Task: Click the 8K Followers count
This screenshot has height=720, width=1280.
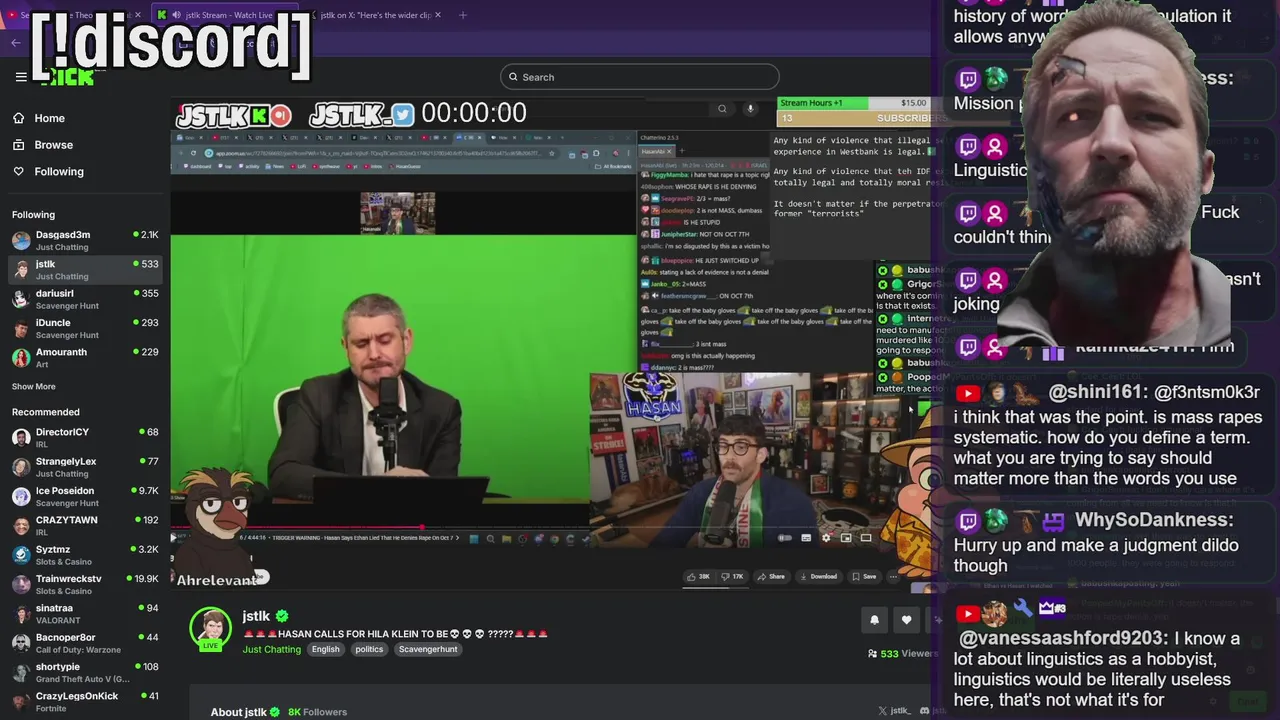Action: pyautogui.click(x=317, y=712)
